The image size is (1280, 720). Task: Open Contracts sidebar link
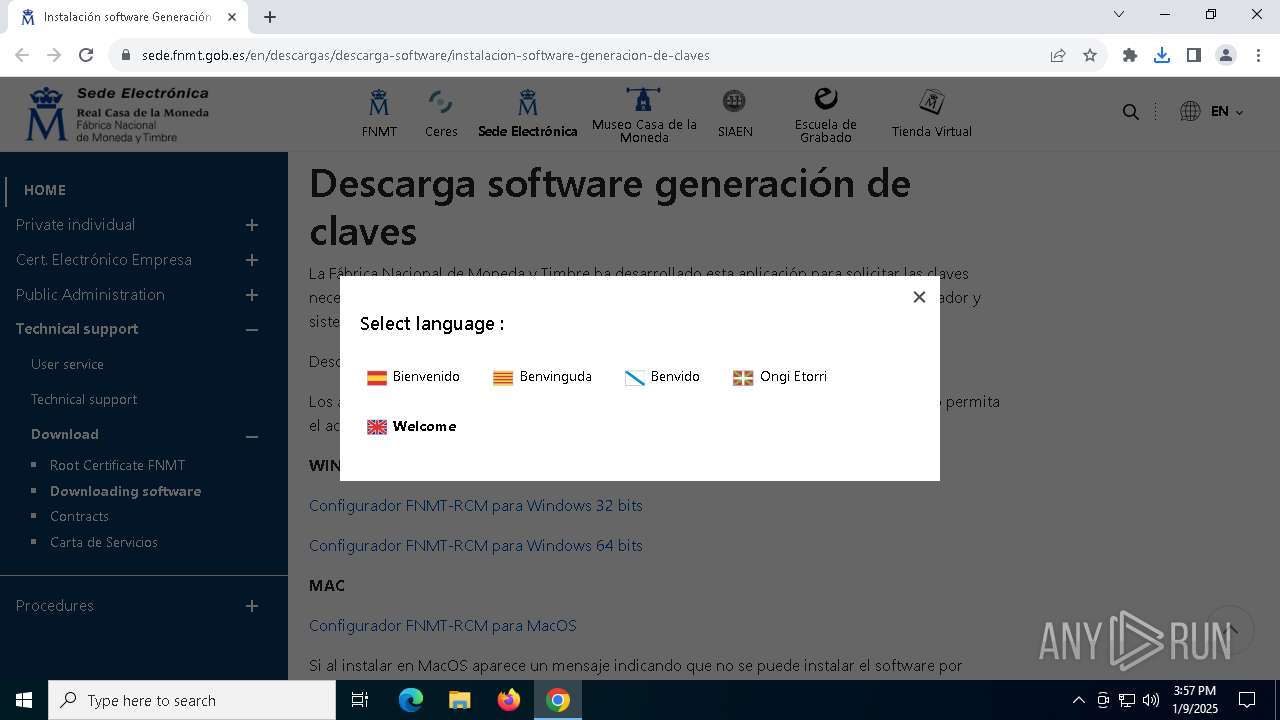[x=79, y=516]
